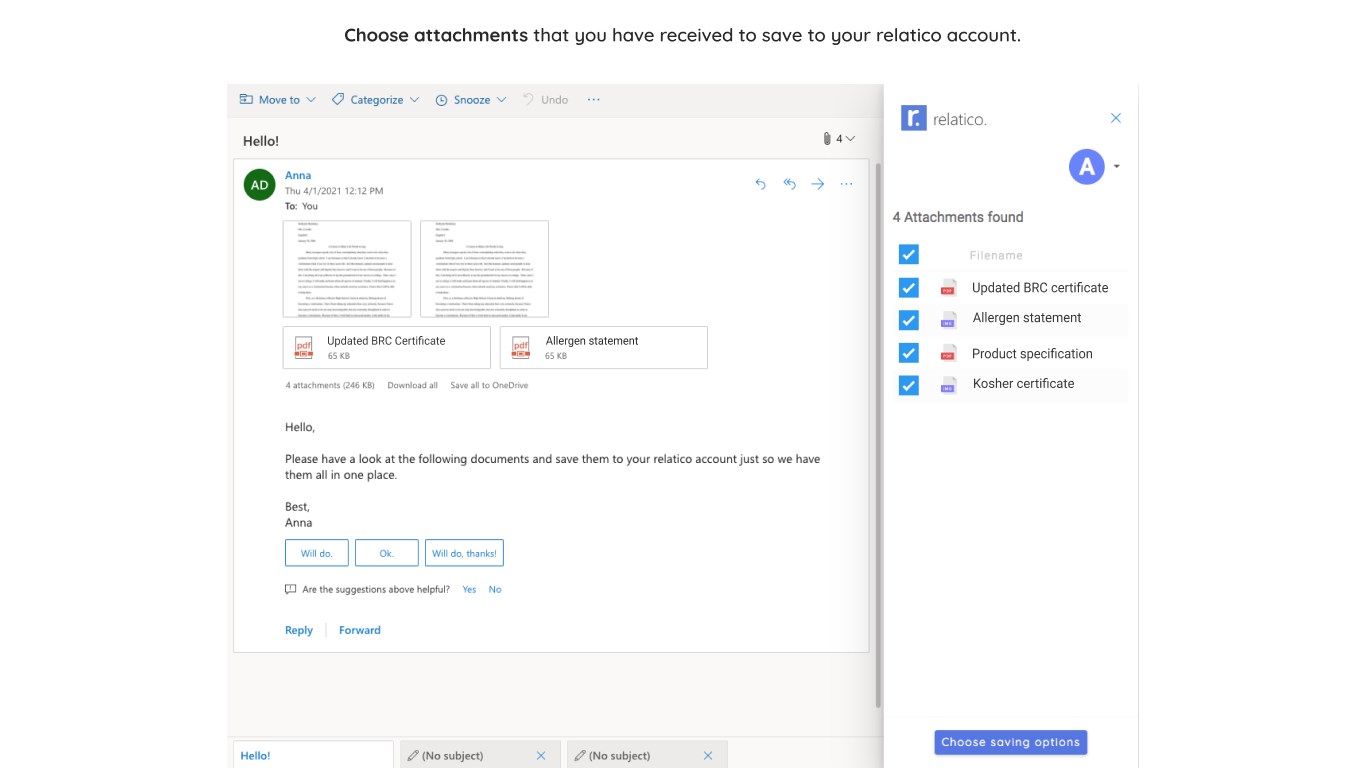Click the email pane vertical scrollbar

[878, 430]
